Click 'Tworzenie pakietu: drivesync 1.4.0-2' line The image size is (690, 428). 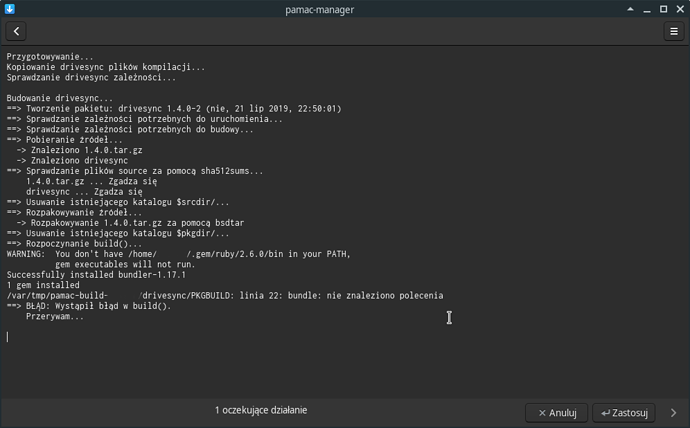174,109
